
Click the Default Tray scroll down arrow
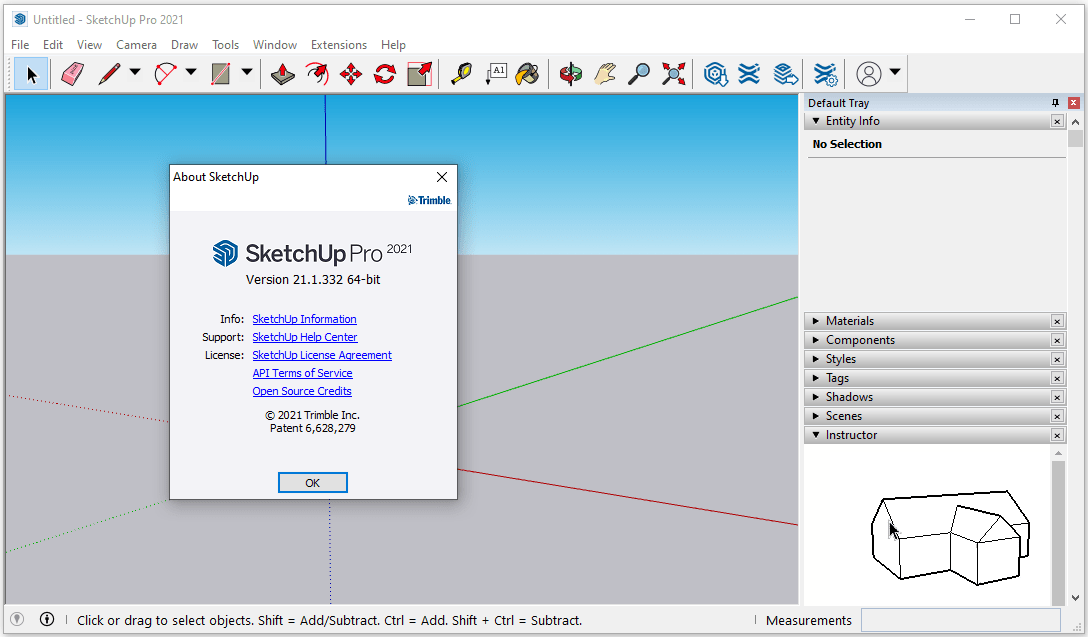pyautogui.click(x=1075, y=597)
